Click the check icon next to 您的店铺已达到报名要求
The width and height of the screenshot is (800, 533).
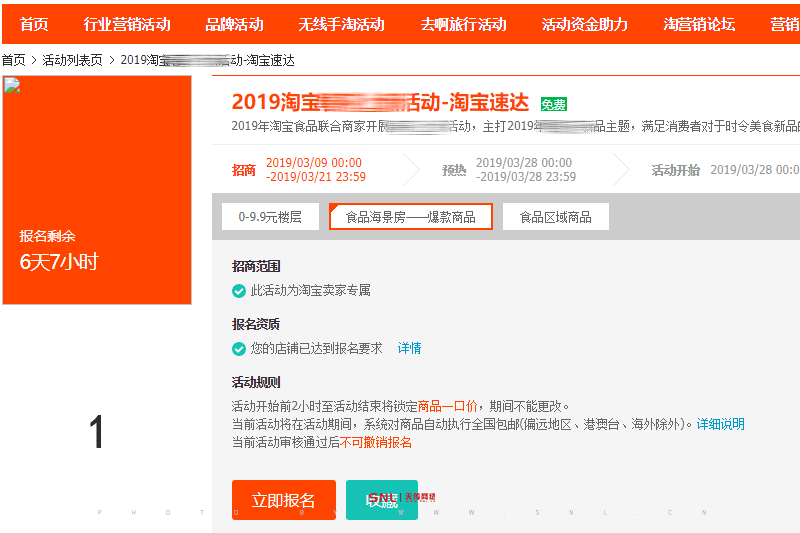(x=239, y=349)
